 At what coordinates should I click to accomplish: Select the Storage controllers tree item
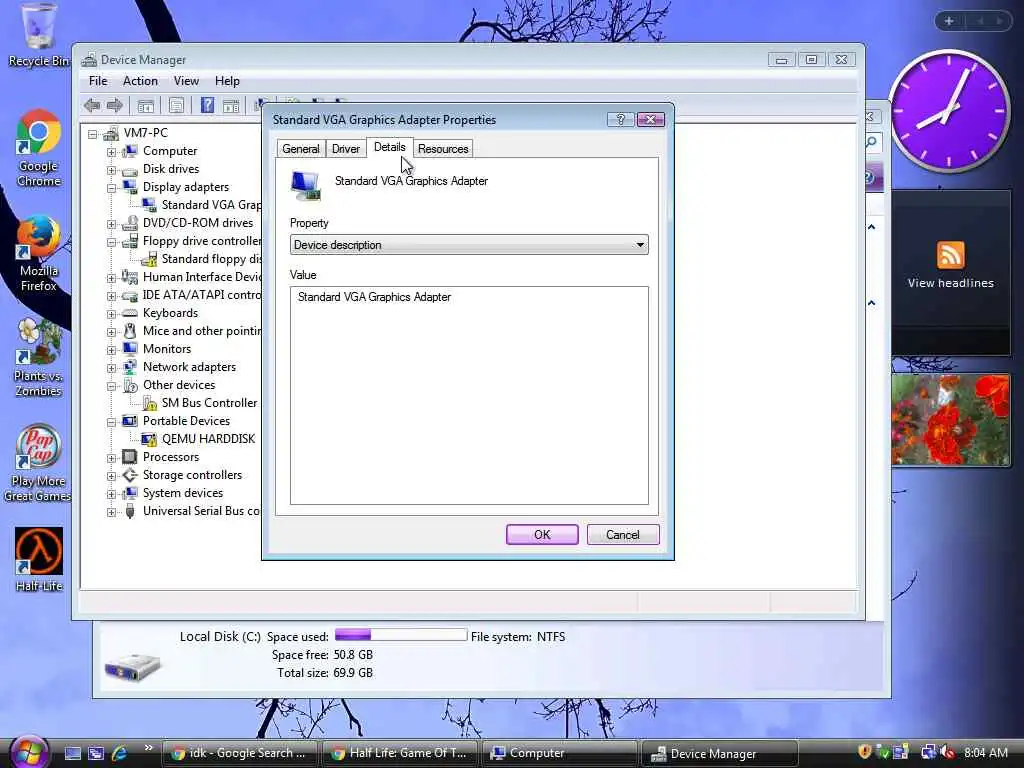(x=192, y=475)
